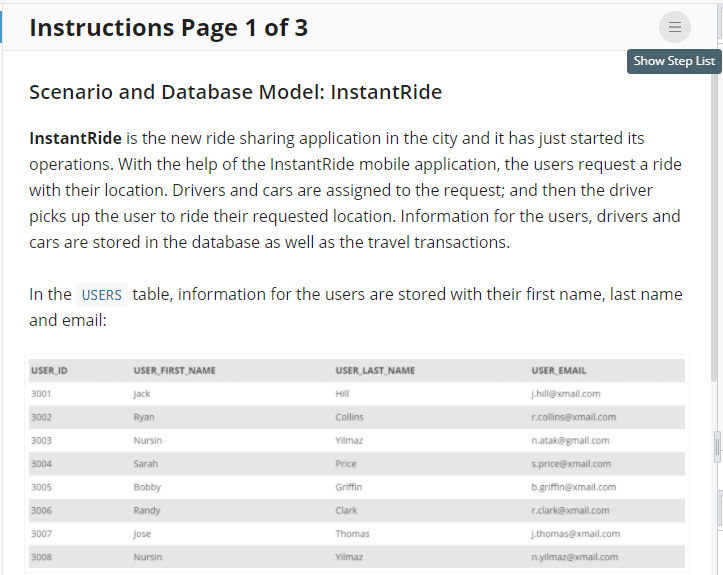Click first name Jose cell
Screen dimensions: 723x575
(x=142, y=534)
